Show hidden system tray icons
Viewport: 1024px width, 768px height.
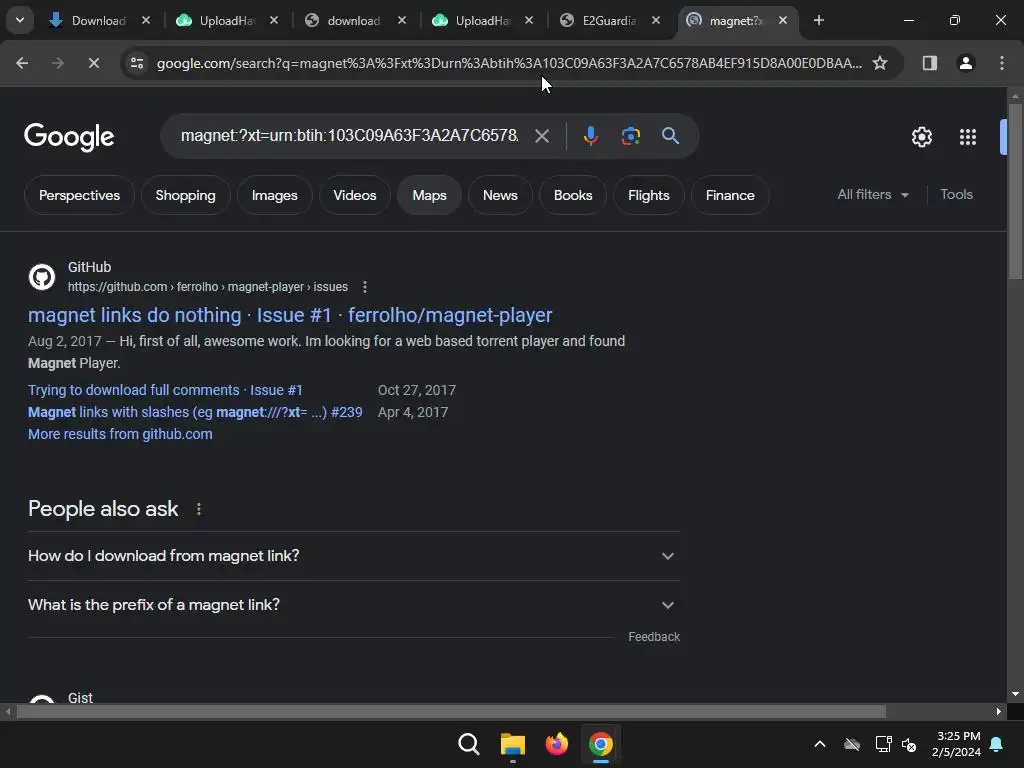(820, 744)
